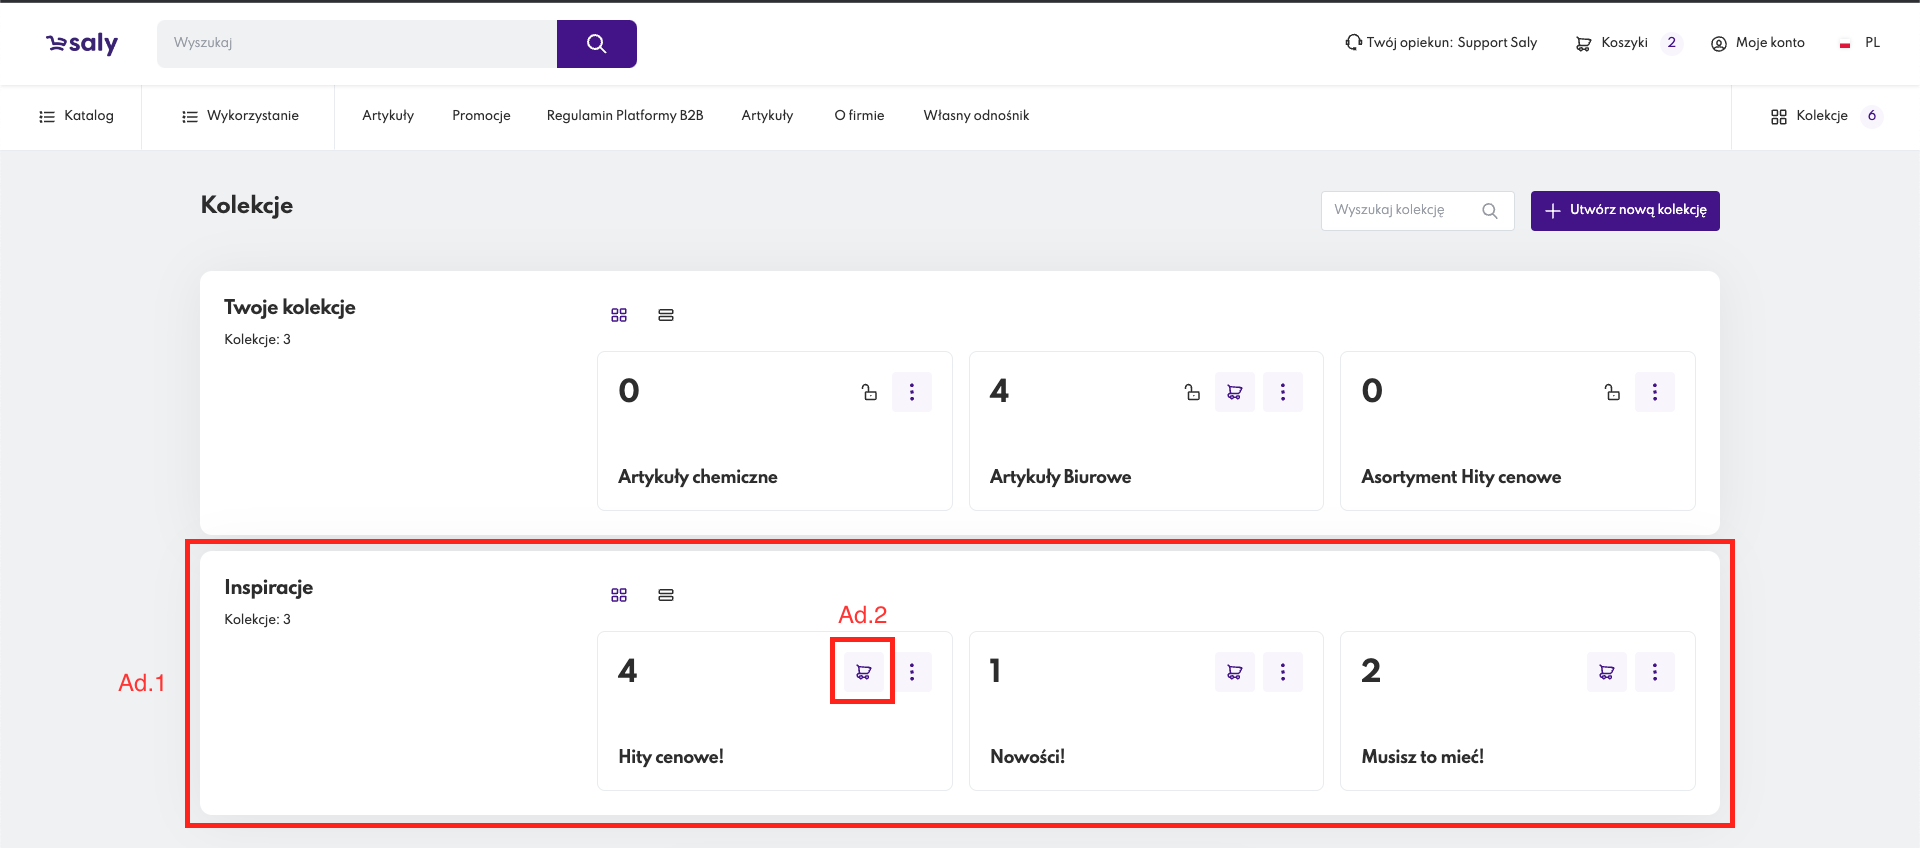Switch Twoje kolekcje to grid view
The image size is (1920, 848).
coord(619,315)
